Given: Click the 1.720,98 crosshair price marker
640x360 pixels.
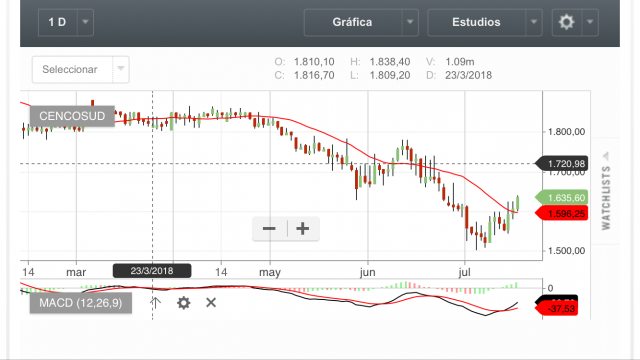Looking at the screenshot, I should click(562, 164).
